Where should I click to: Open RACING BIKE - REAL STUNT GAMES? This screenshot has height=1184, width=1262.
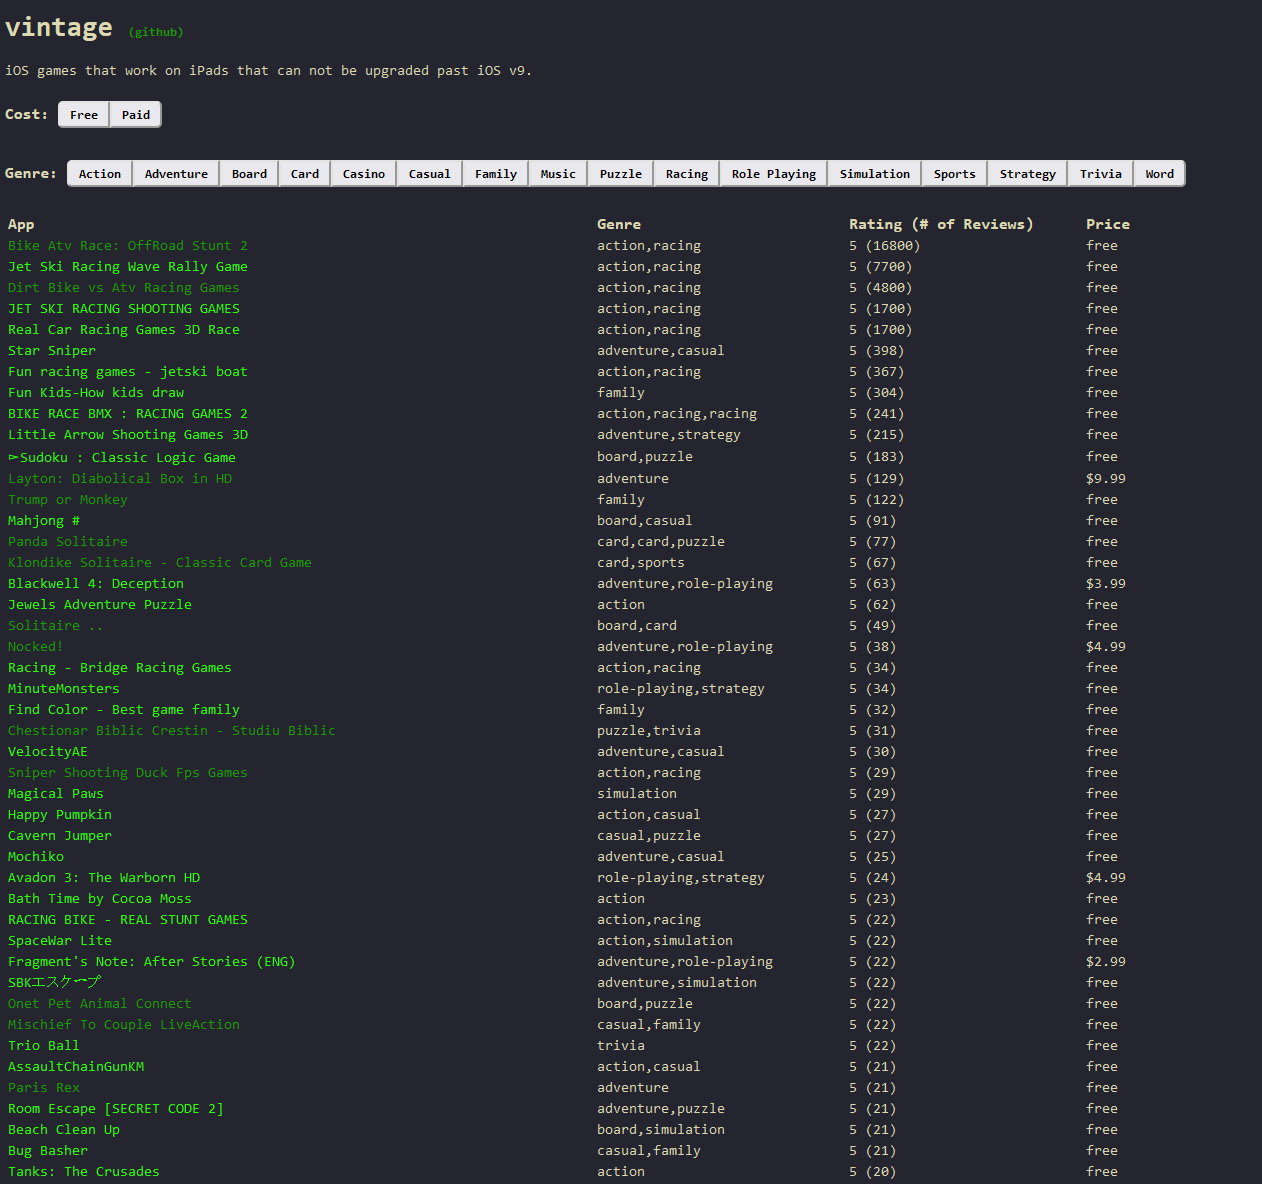click(128, 920)
